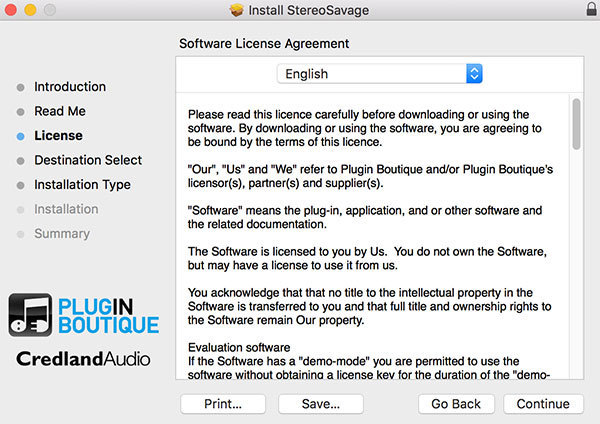Click the Go Back button

(456, 404)
